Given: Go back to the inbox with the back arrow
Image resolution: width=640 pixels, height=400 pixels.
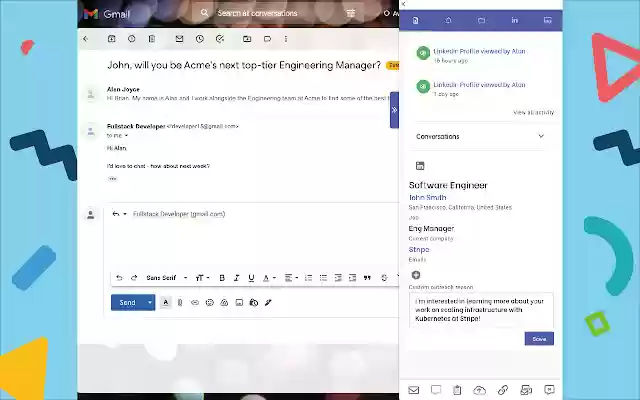Looking at the screenshot, I should 86,39.
